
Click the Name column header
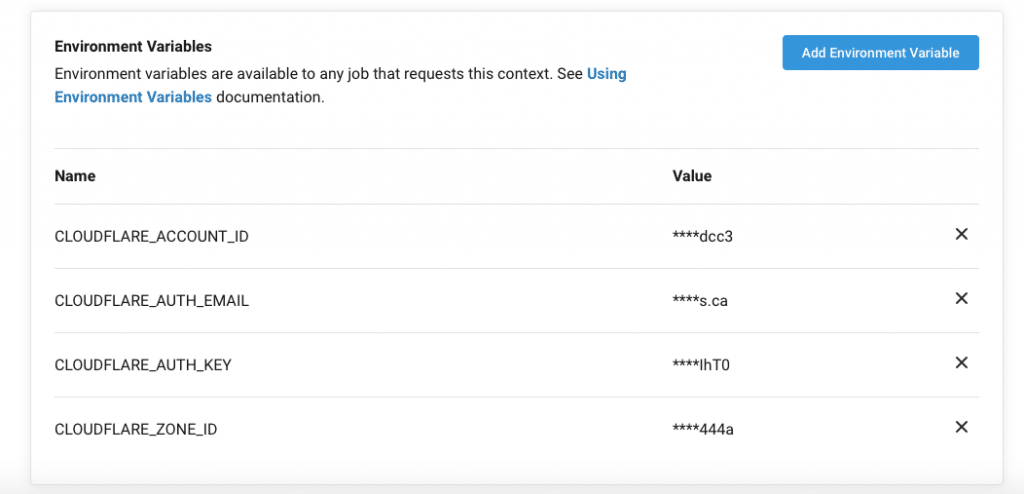(75, 176)
